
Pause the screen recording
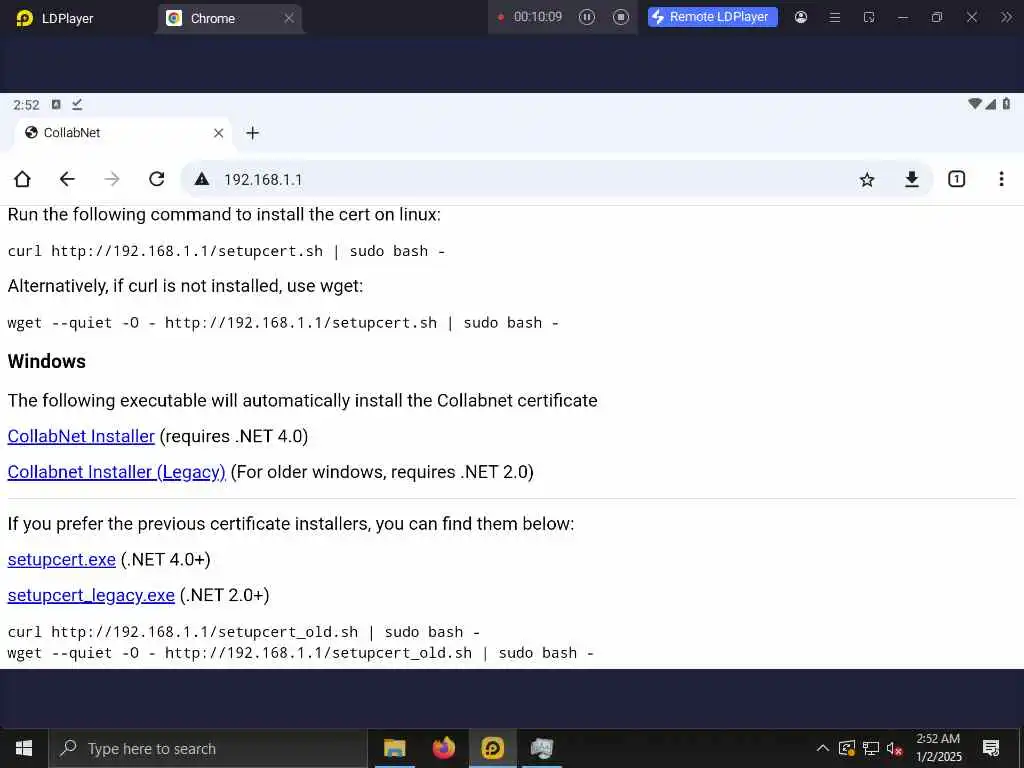(x=586, y=17)
